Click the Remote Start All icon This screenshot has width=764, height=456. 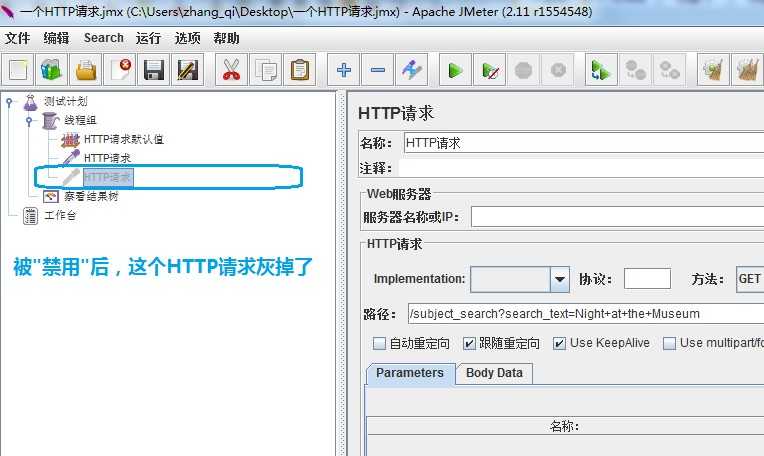[x=601, y=70]
